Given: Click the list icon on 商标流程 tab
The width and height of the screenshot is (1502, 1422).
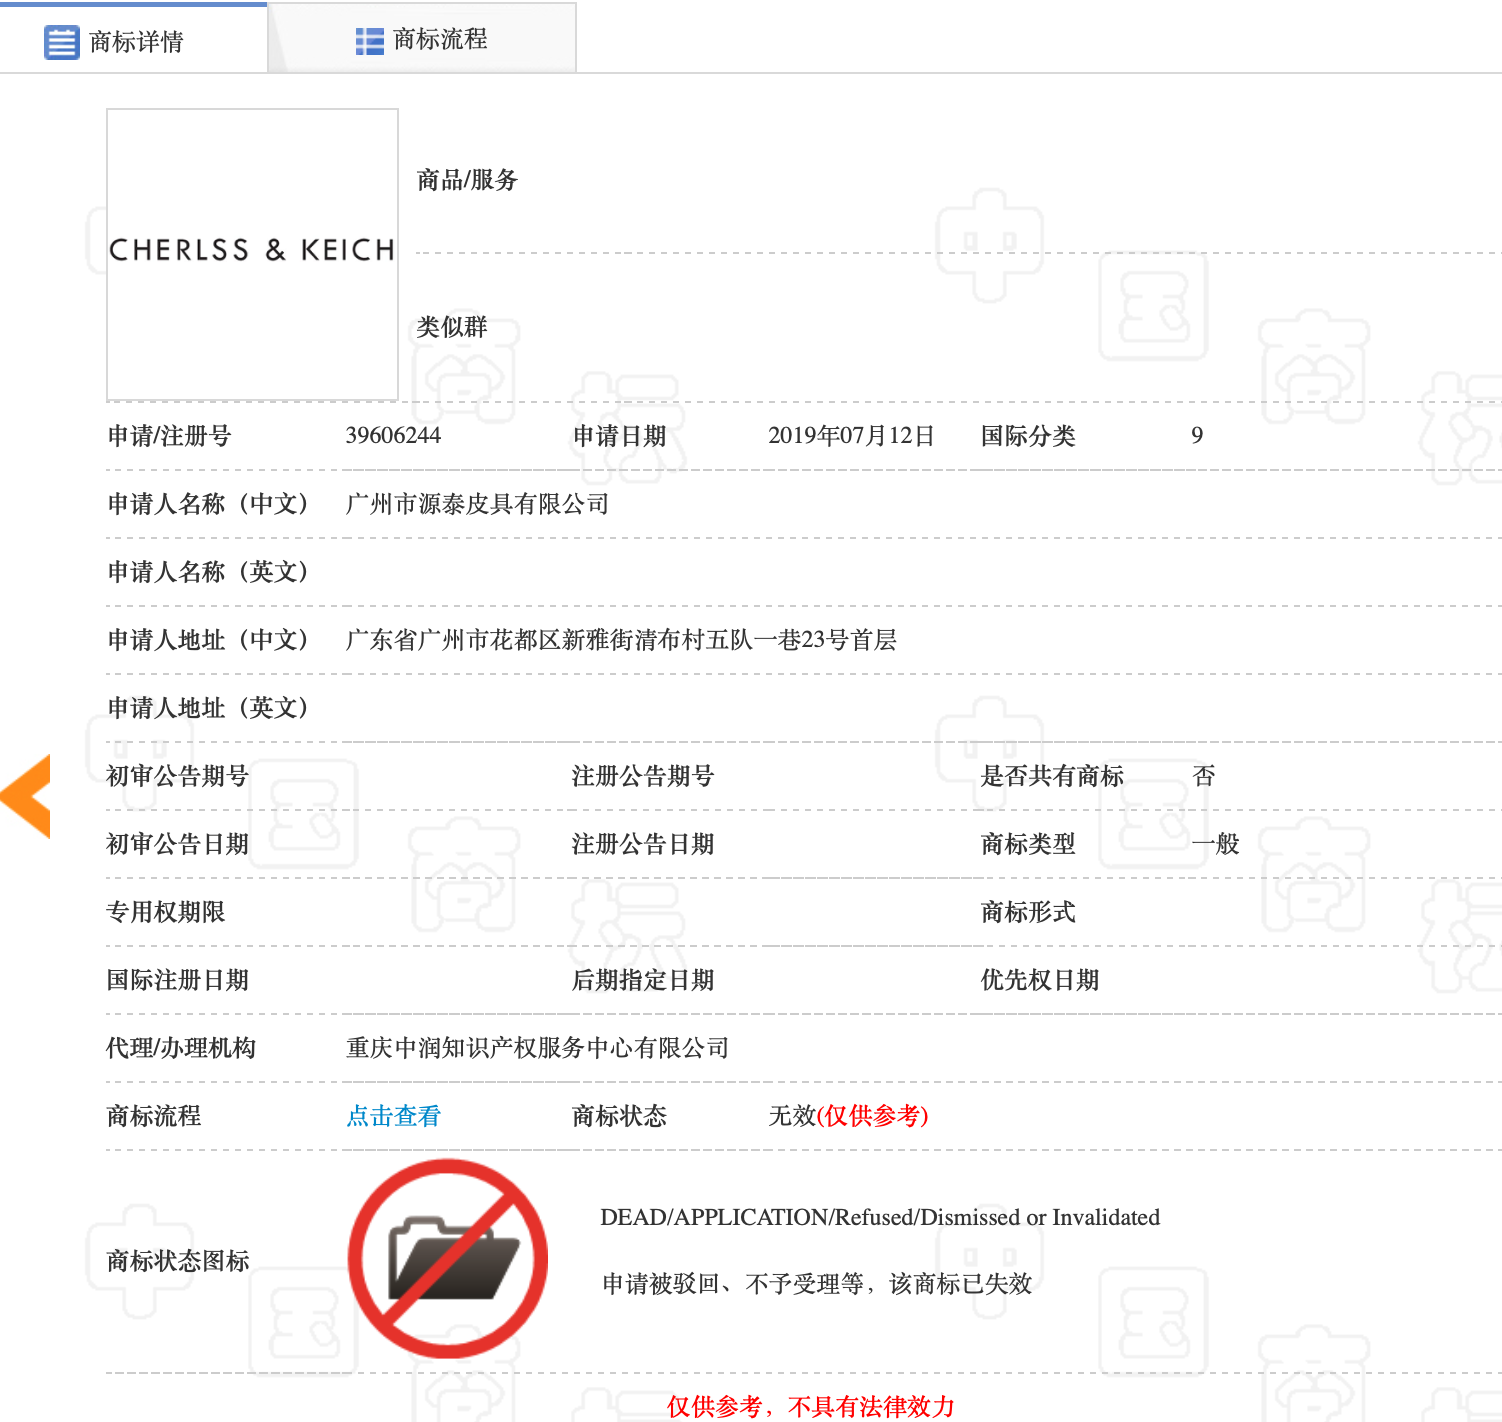Looking at the screenshot, I should click(369, 41).
